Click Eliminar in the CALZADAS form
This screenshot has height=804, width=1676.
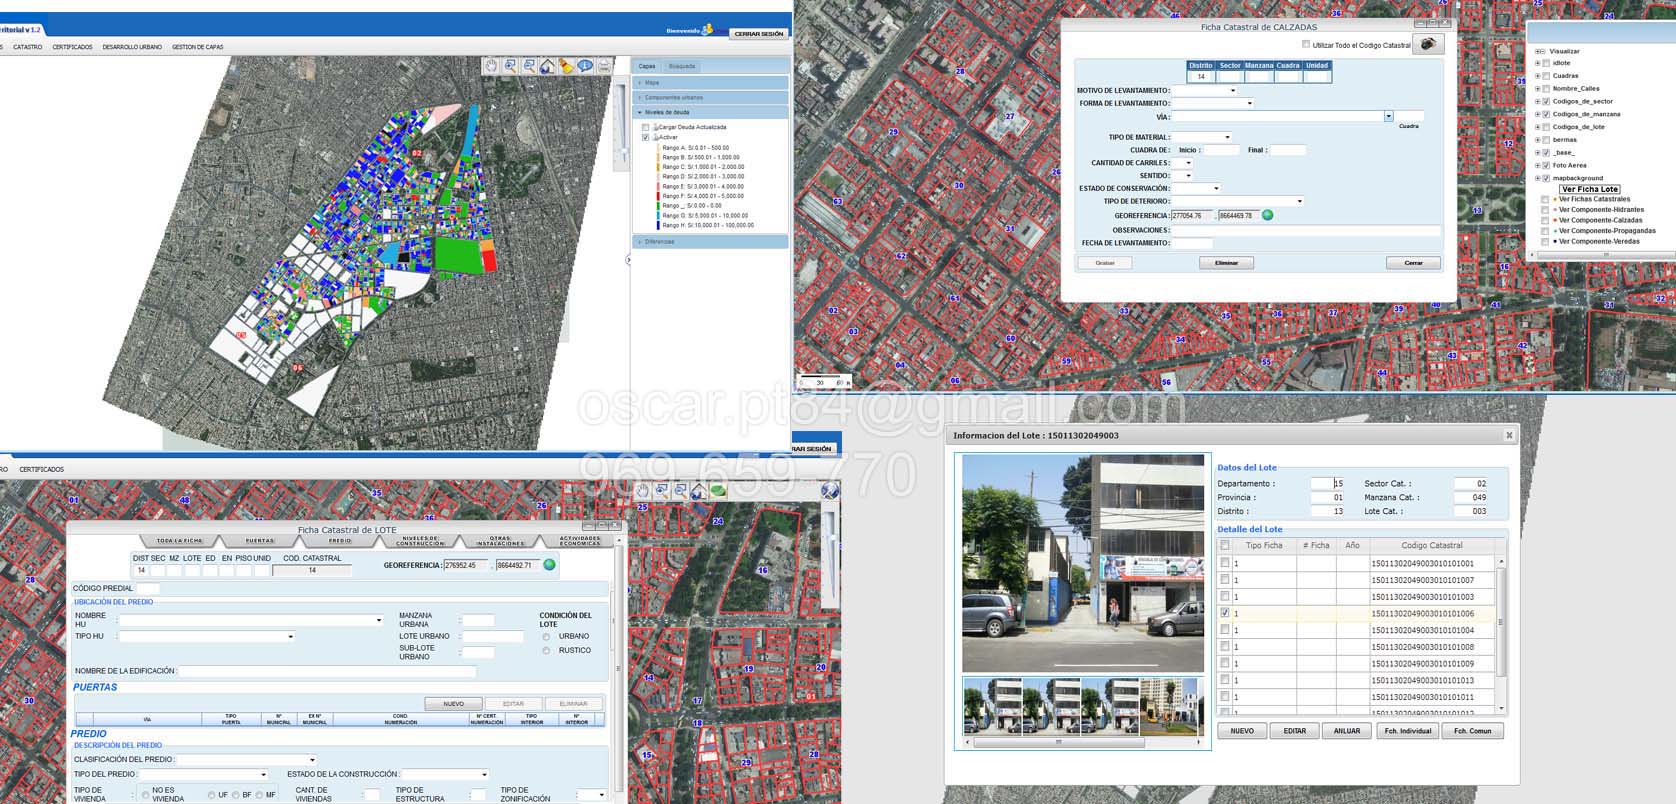(x=1227, y=263)
